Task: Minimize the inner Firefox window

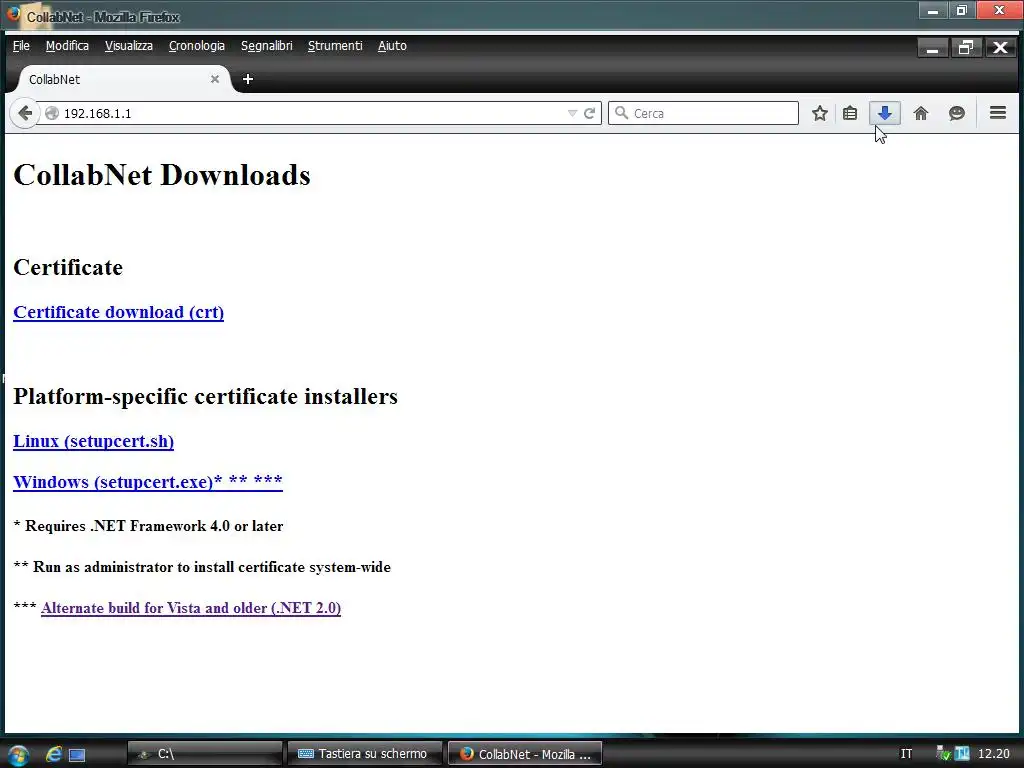Action: pyautogui.click(x=933, y=48)
